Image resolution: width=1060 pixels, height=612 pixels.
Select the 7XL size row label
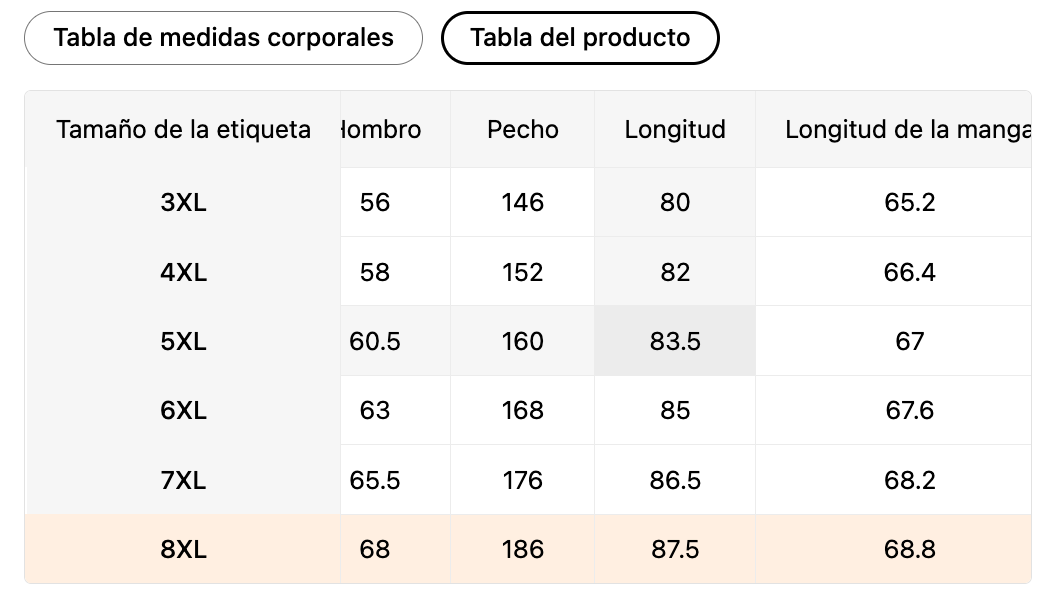pos(183,480)
